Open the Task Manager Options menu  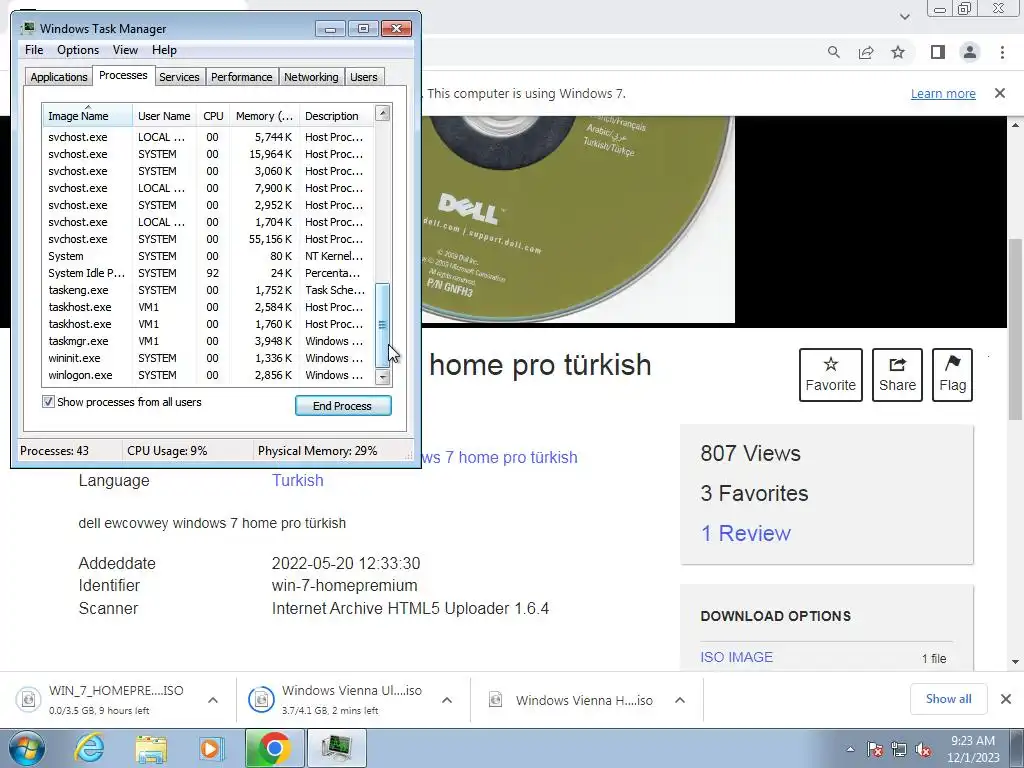(78, 50)
